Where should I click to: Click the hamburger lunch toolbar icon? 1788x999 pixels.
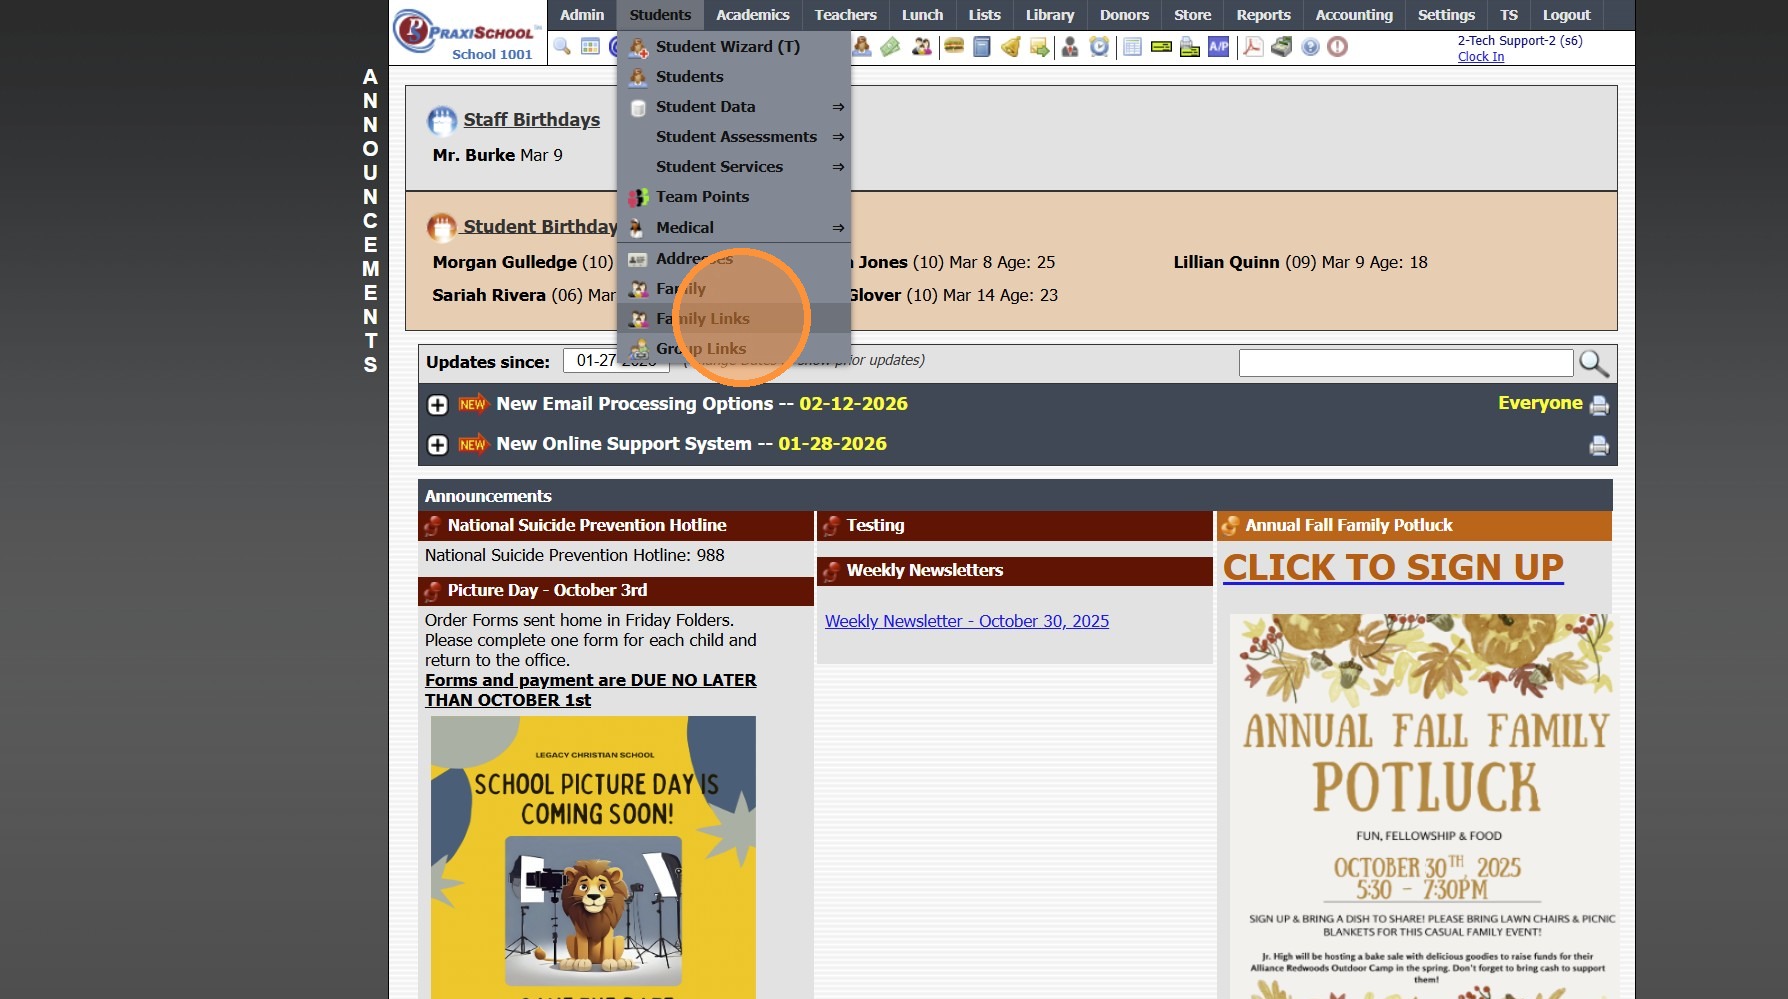(954, 46)
